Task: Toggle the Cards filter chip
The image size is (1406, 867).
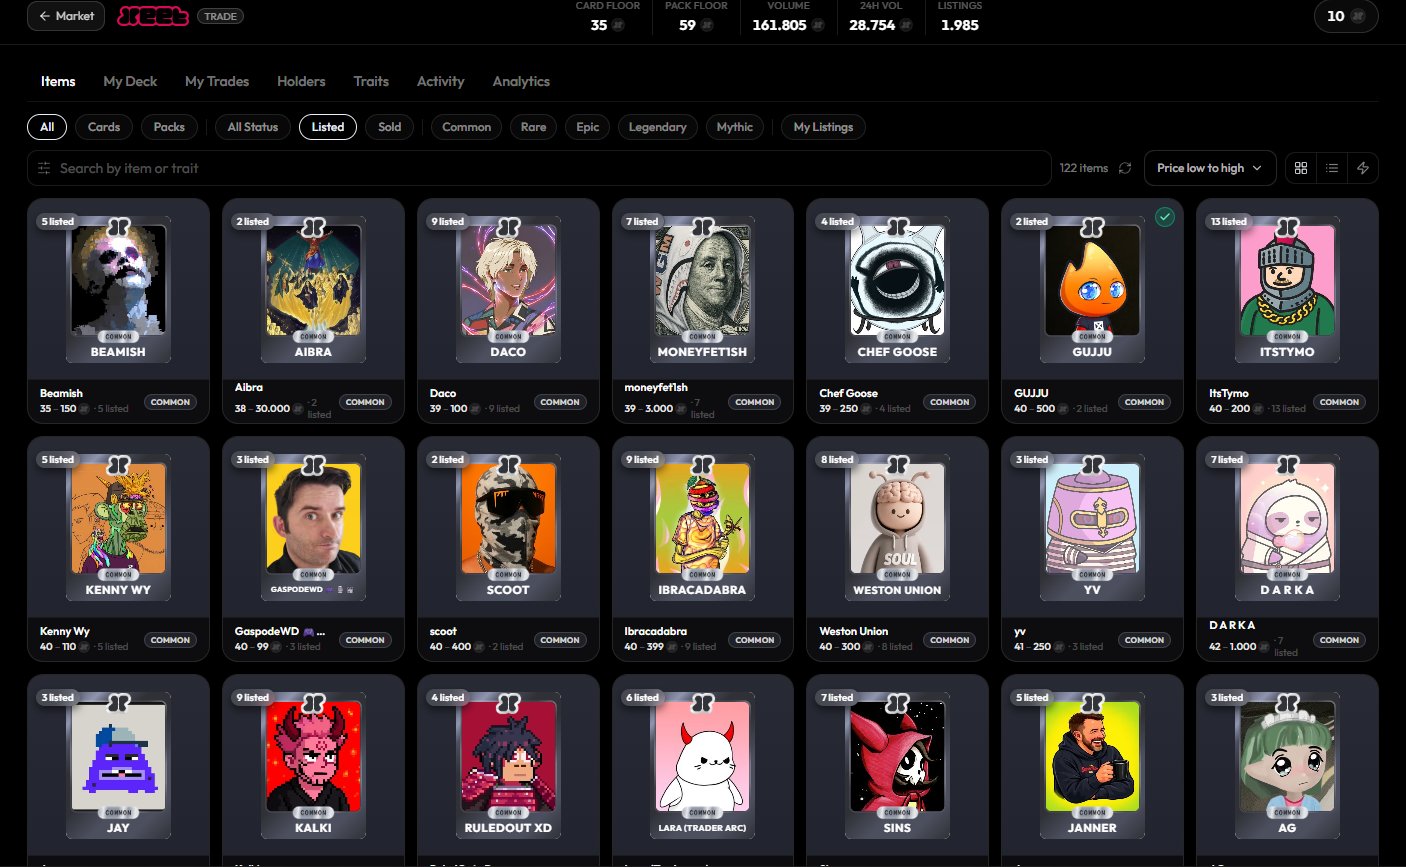Action: pos(104,127)
